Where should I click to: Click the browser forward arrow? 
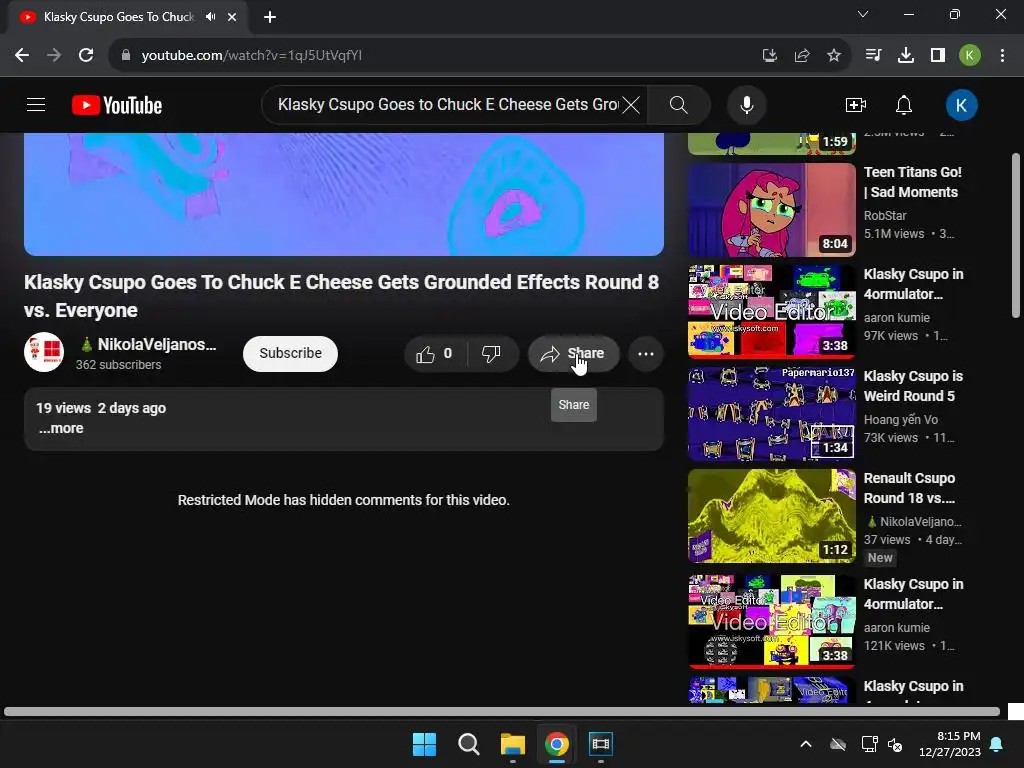[54, 56]
